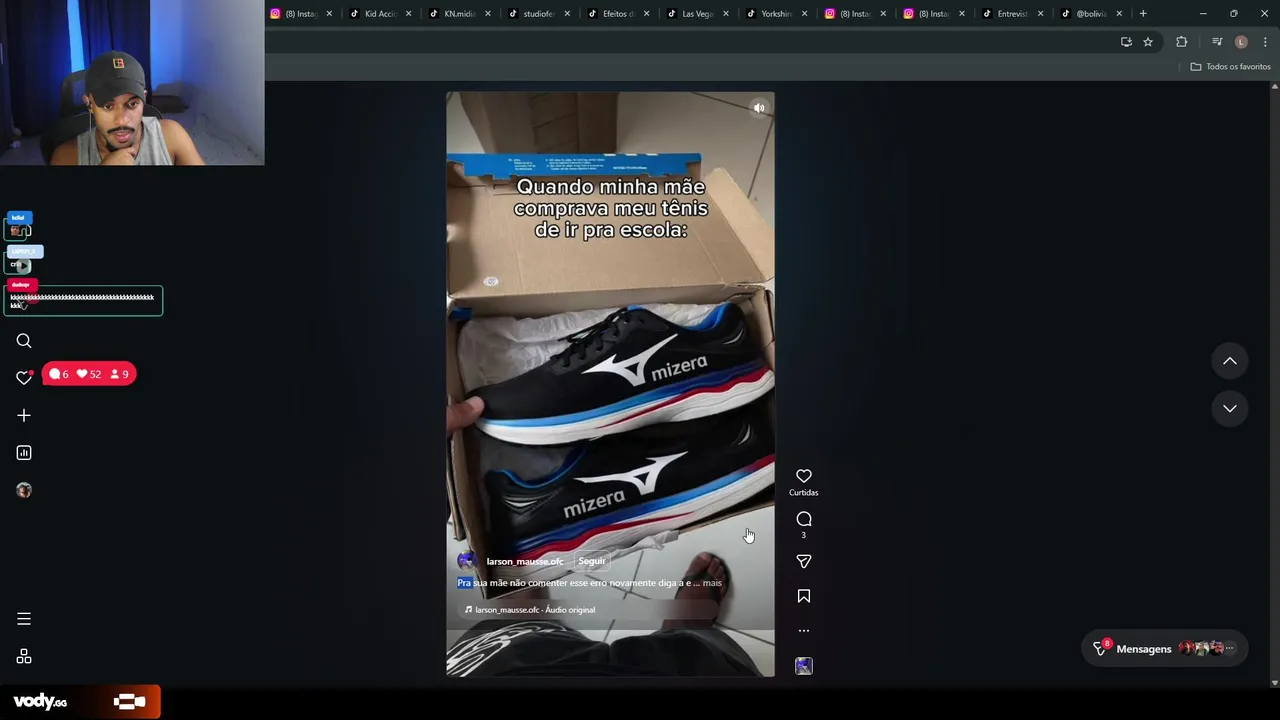
Task: Select the profile avatar beside larson_mausse.ofc
Action: coord(466,561)
